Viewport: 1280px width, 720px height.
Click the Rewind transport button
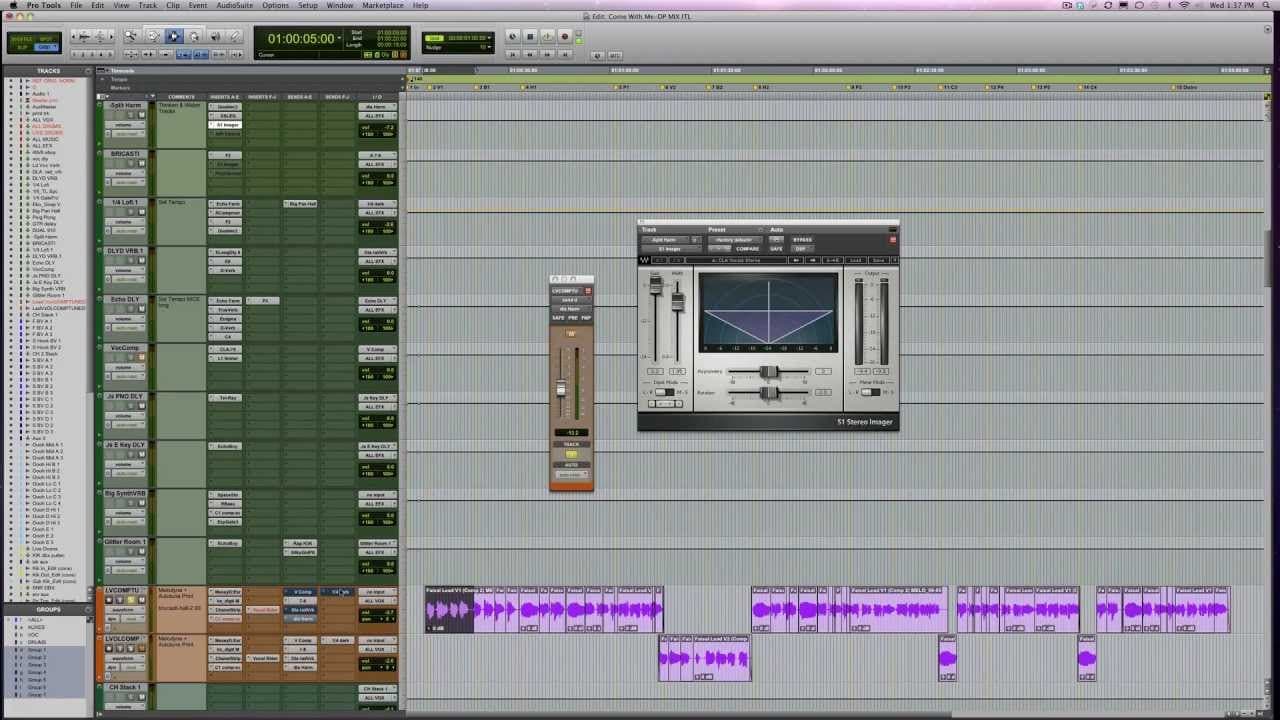[x=530, y=54]
